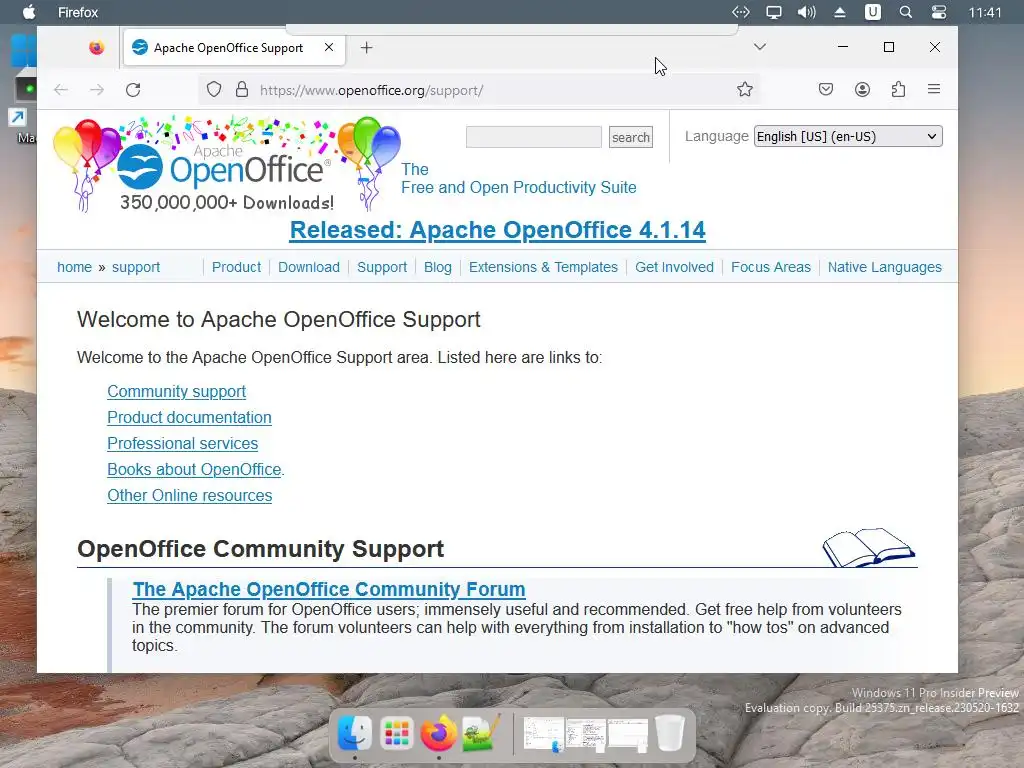Click the site security padlock icon
Screen dimensions: 1024x768
tap(242, 89)
